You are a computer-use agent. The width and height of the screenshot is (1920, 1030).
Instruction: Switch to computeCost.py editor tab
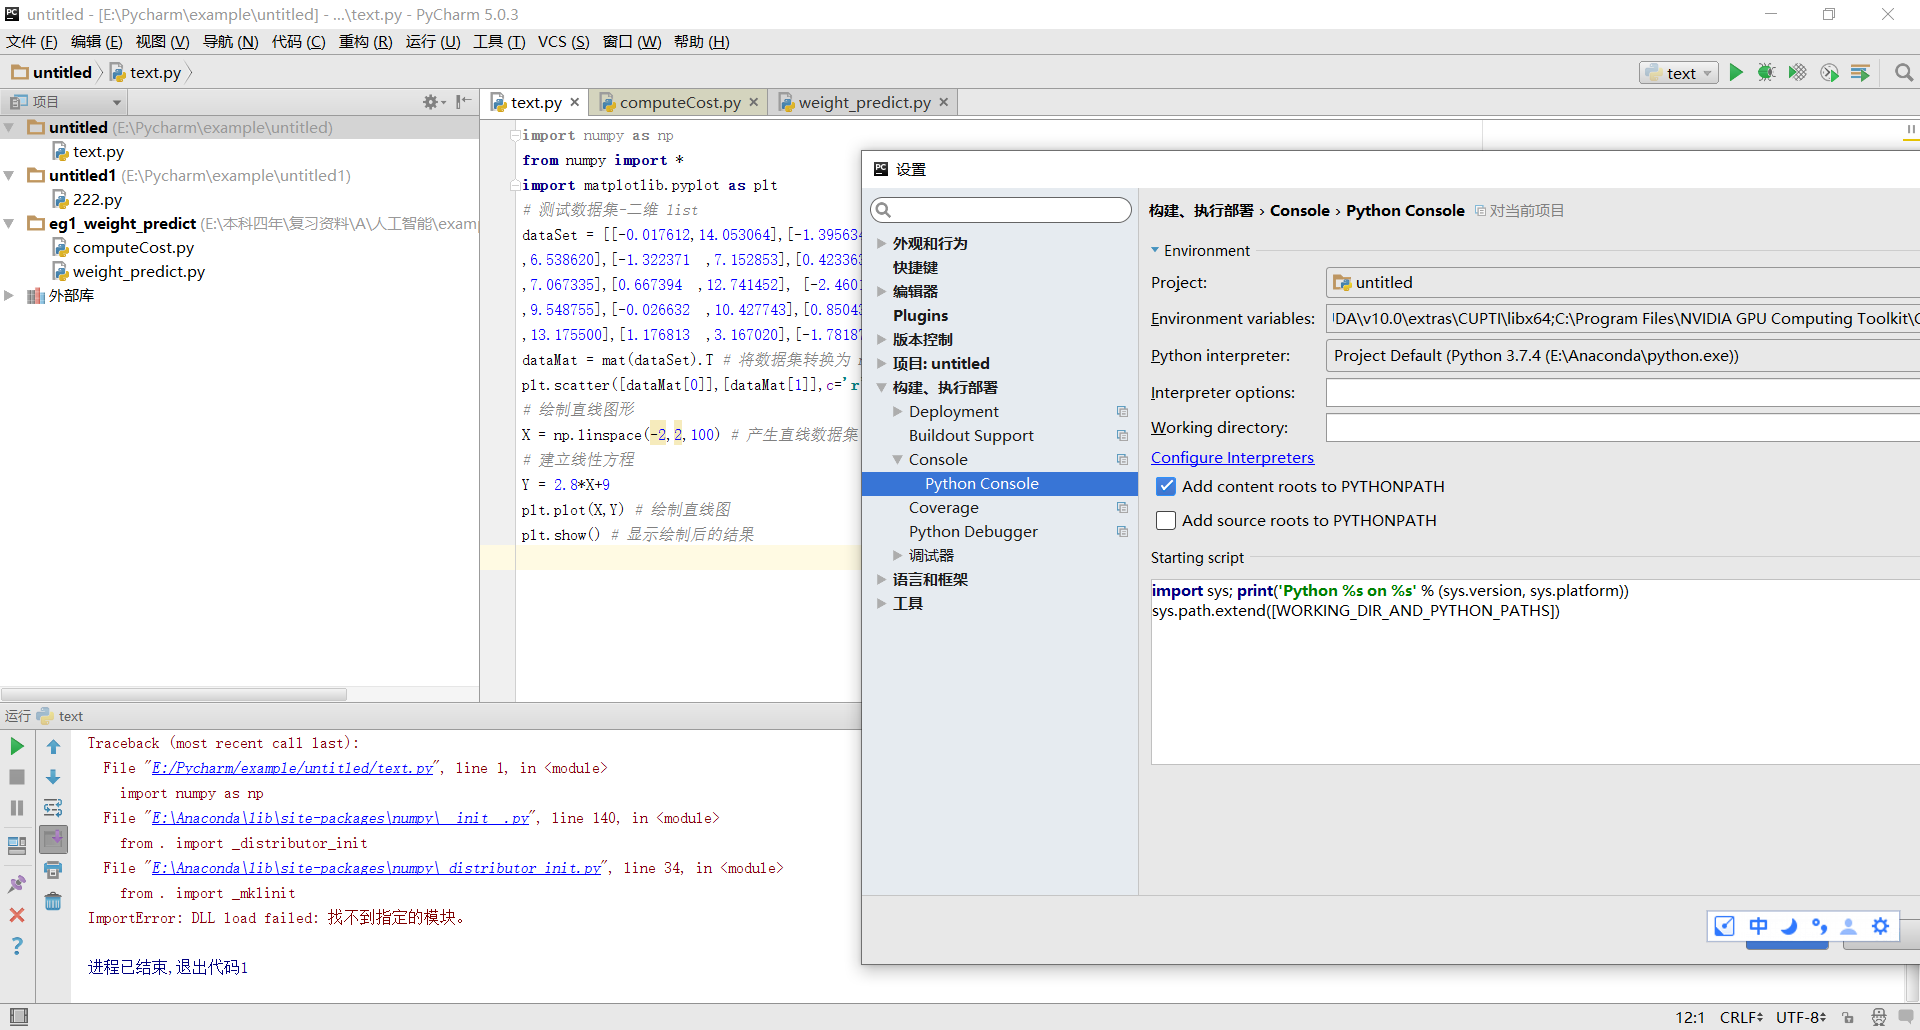click(x=680, y=103)
